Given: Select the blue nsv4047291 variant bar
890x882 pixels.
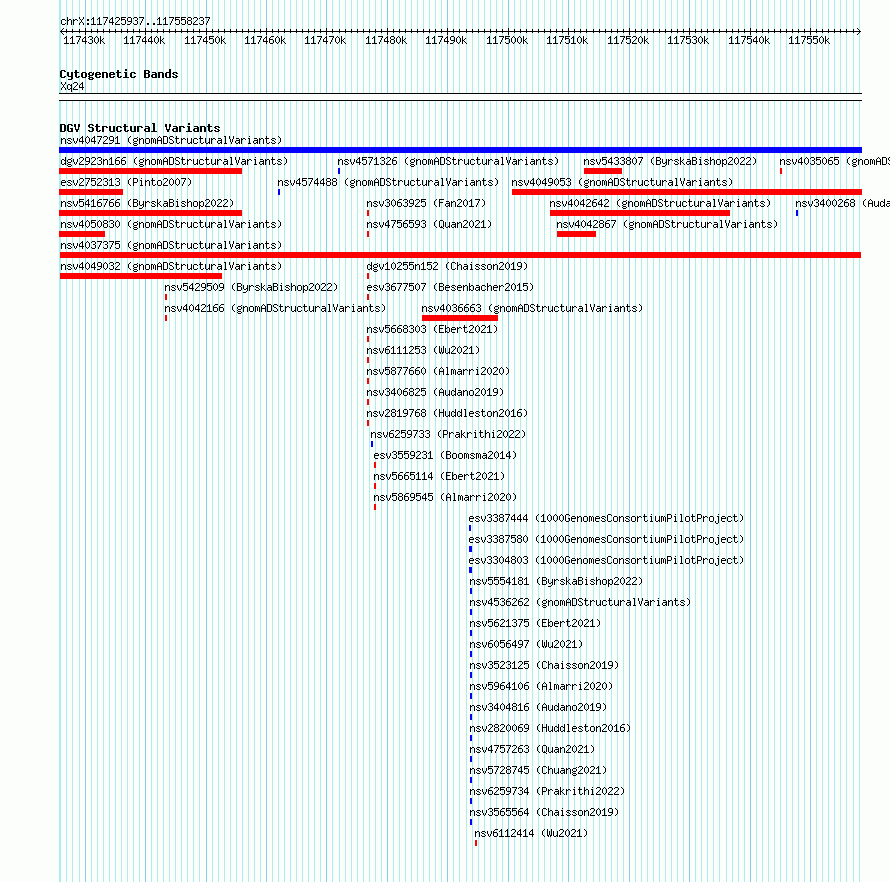Looking at the screenshot, I should (460, 150).
